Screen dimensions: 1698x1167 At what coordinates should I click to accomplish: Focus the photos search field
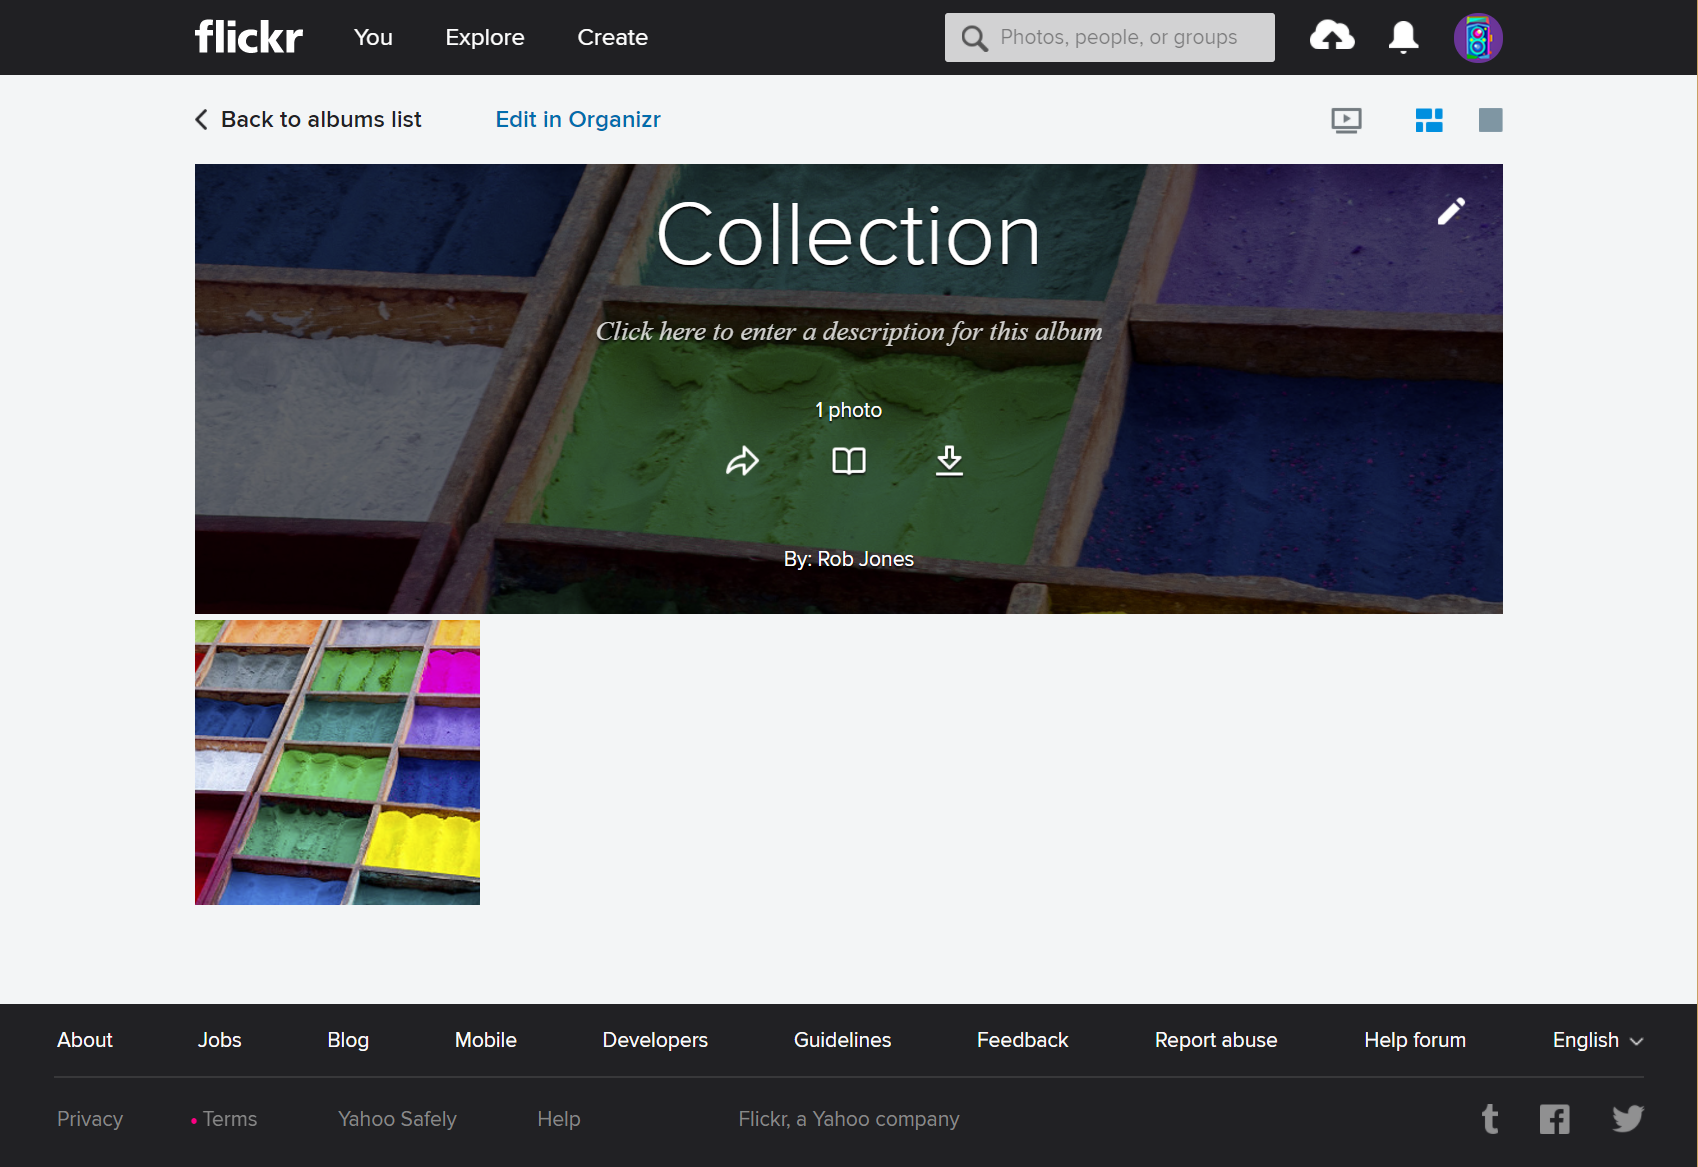coord(1118,38)
